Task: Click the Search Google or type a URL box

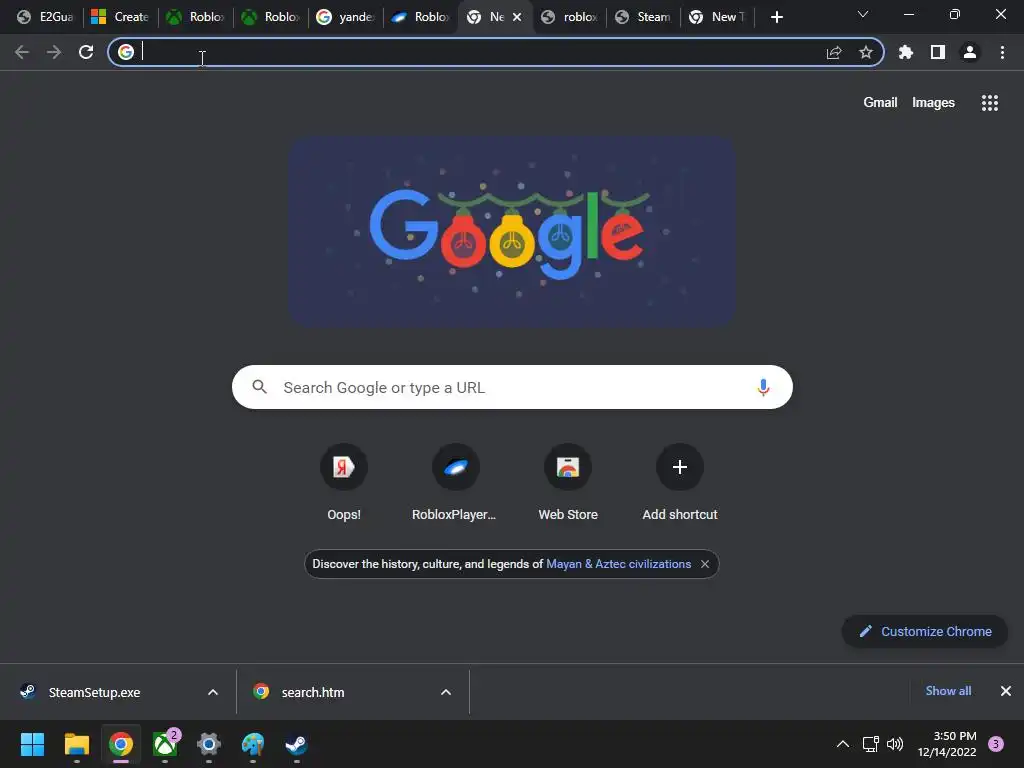Action: click(x=512, y=387)
